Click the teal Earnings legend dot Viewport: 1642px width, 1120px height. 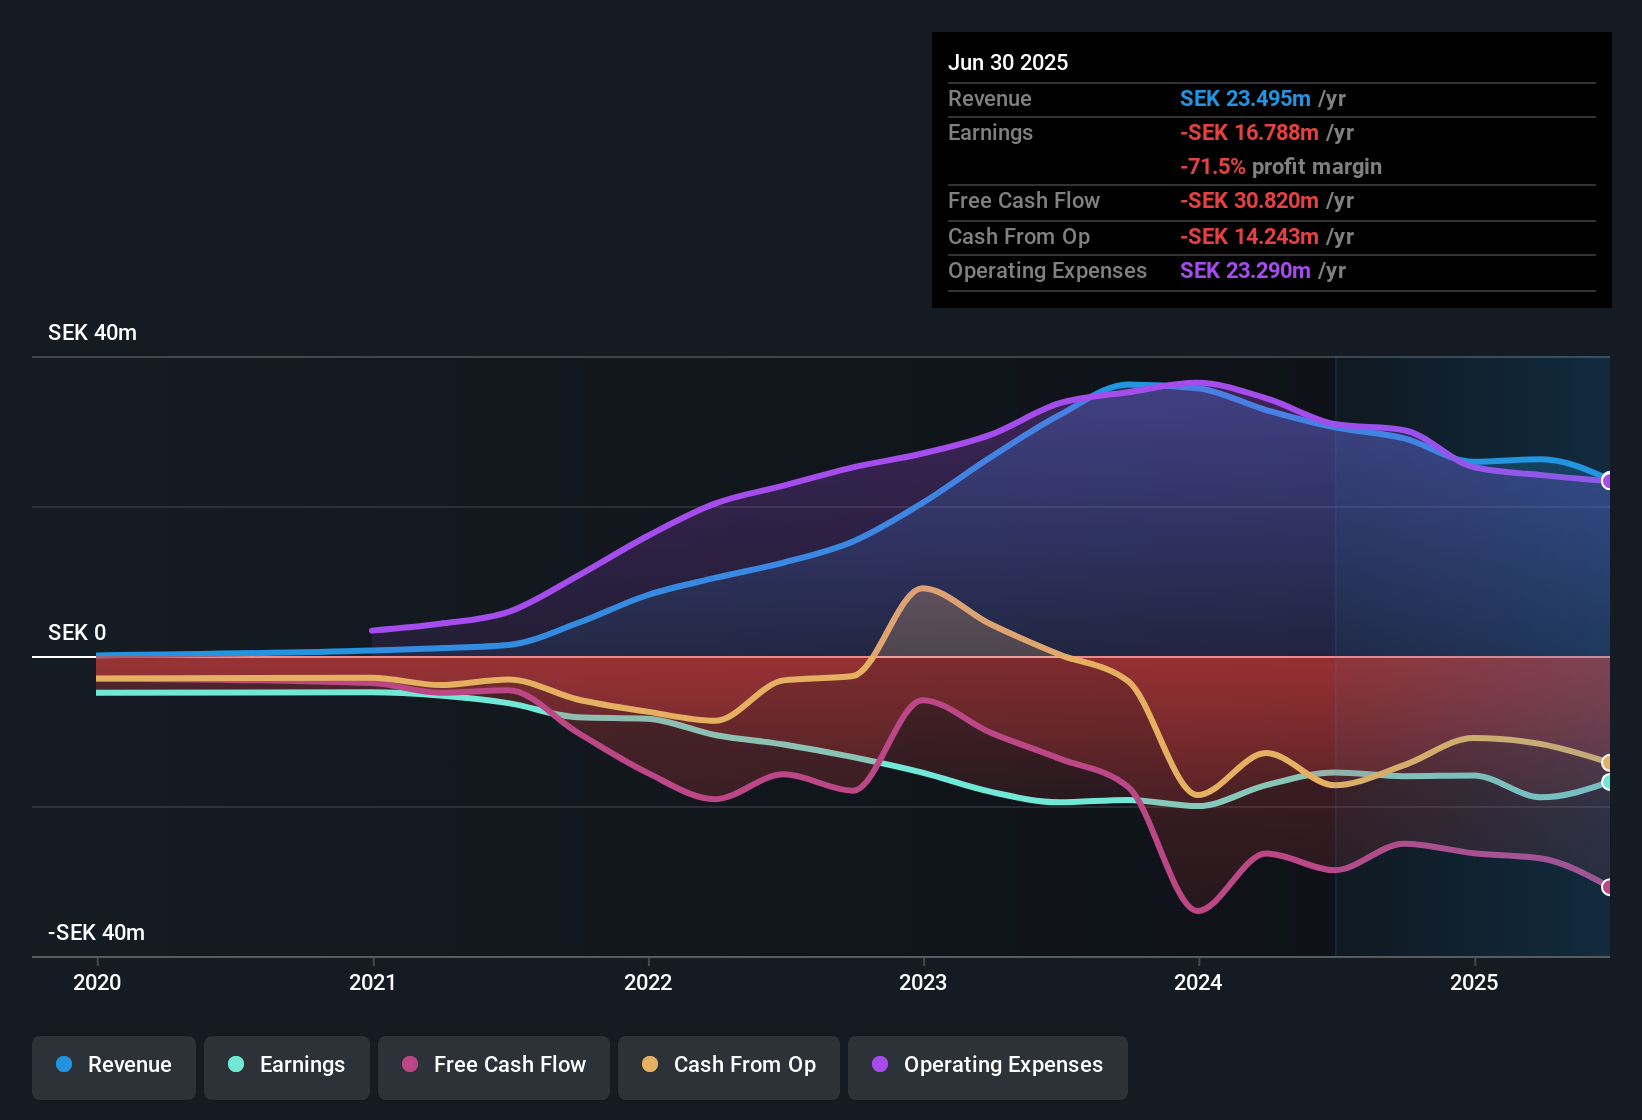tap(236, 1065)
